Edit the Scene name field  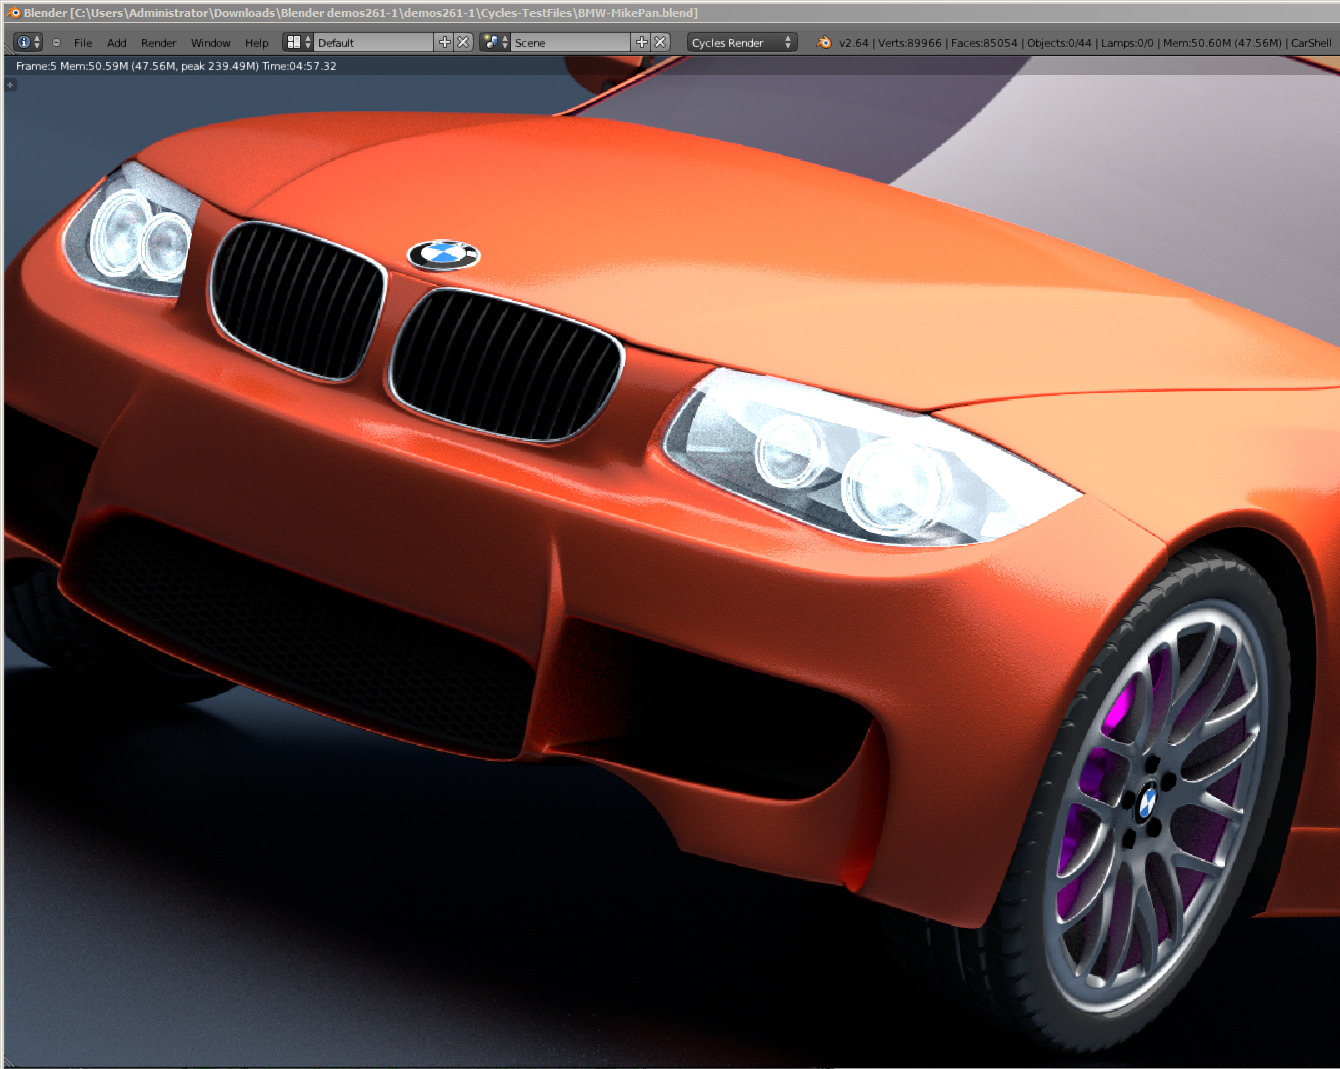(571, 42)
